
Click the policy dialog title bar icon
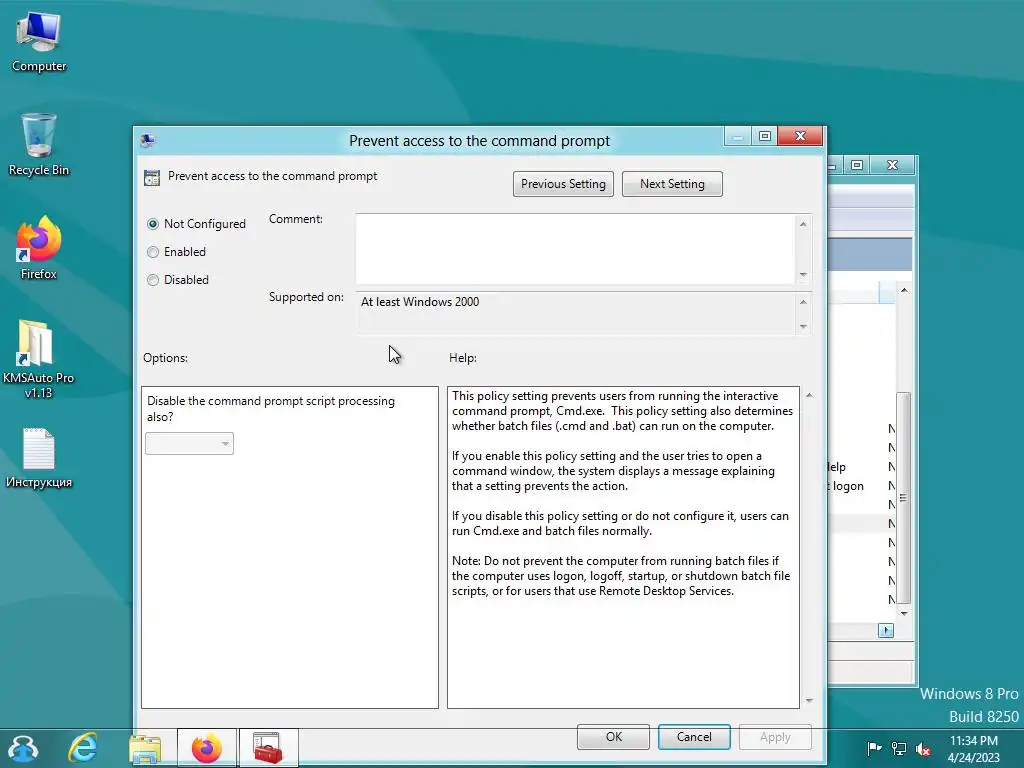click(148, 140)
